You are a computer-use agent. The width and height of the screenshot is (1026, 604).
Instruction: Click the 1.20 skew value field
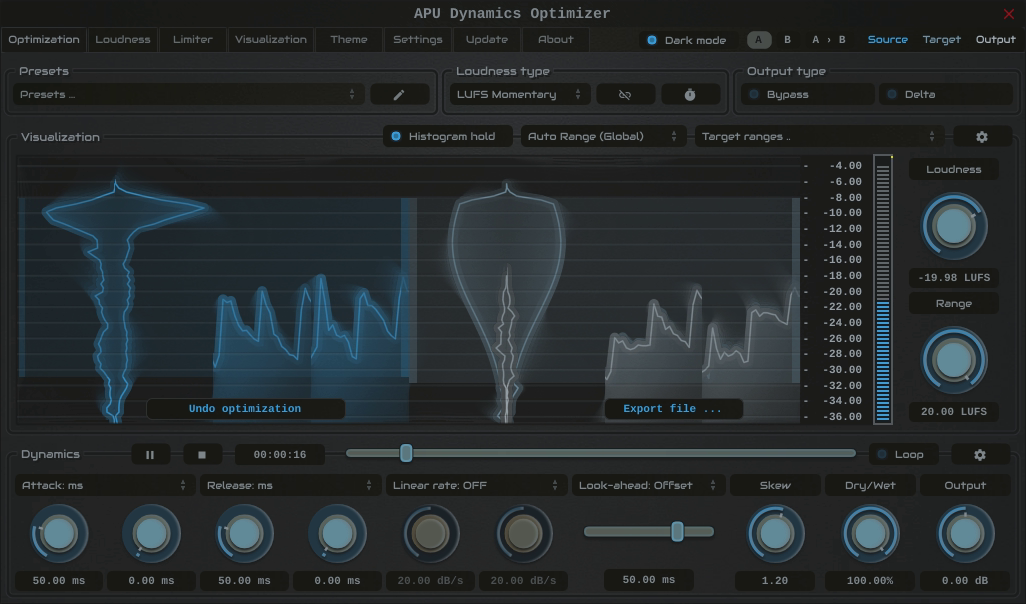click(775, 581)
